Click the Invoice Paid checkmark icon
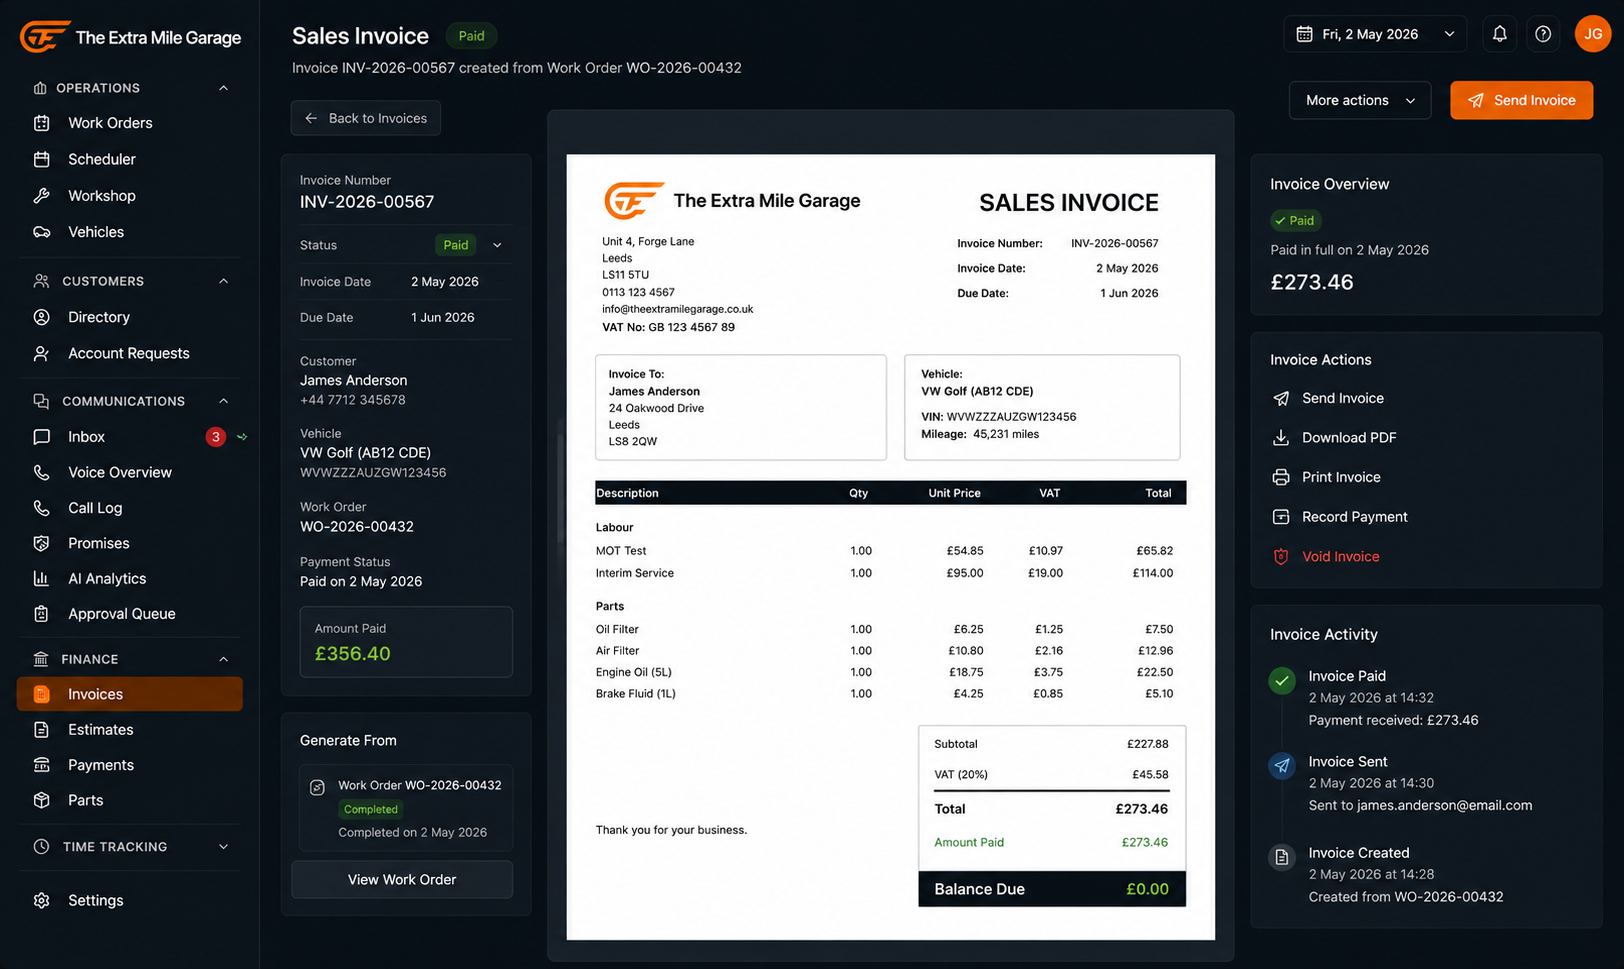This screenshot has height=969, width=1624. pyautogui.click(x=1282, y=680)
